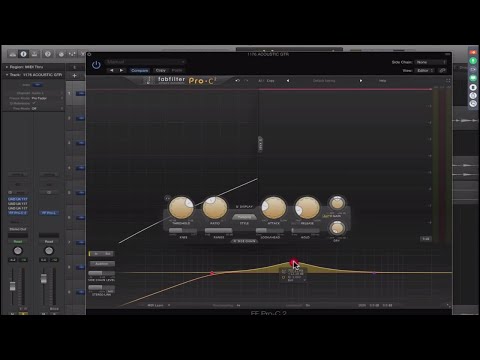Click the Release knob

[307, 208]
